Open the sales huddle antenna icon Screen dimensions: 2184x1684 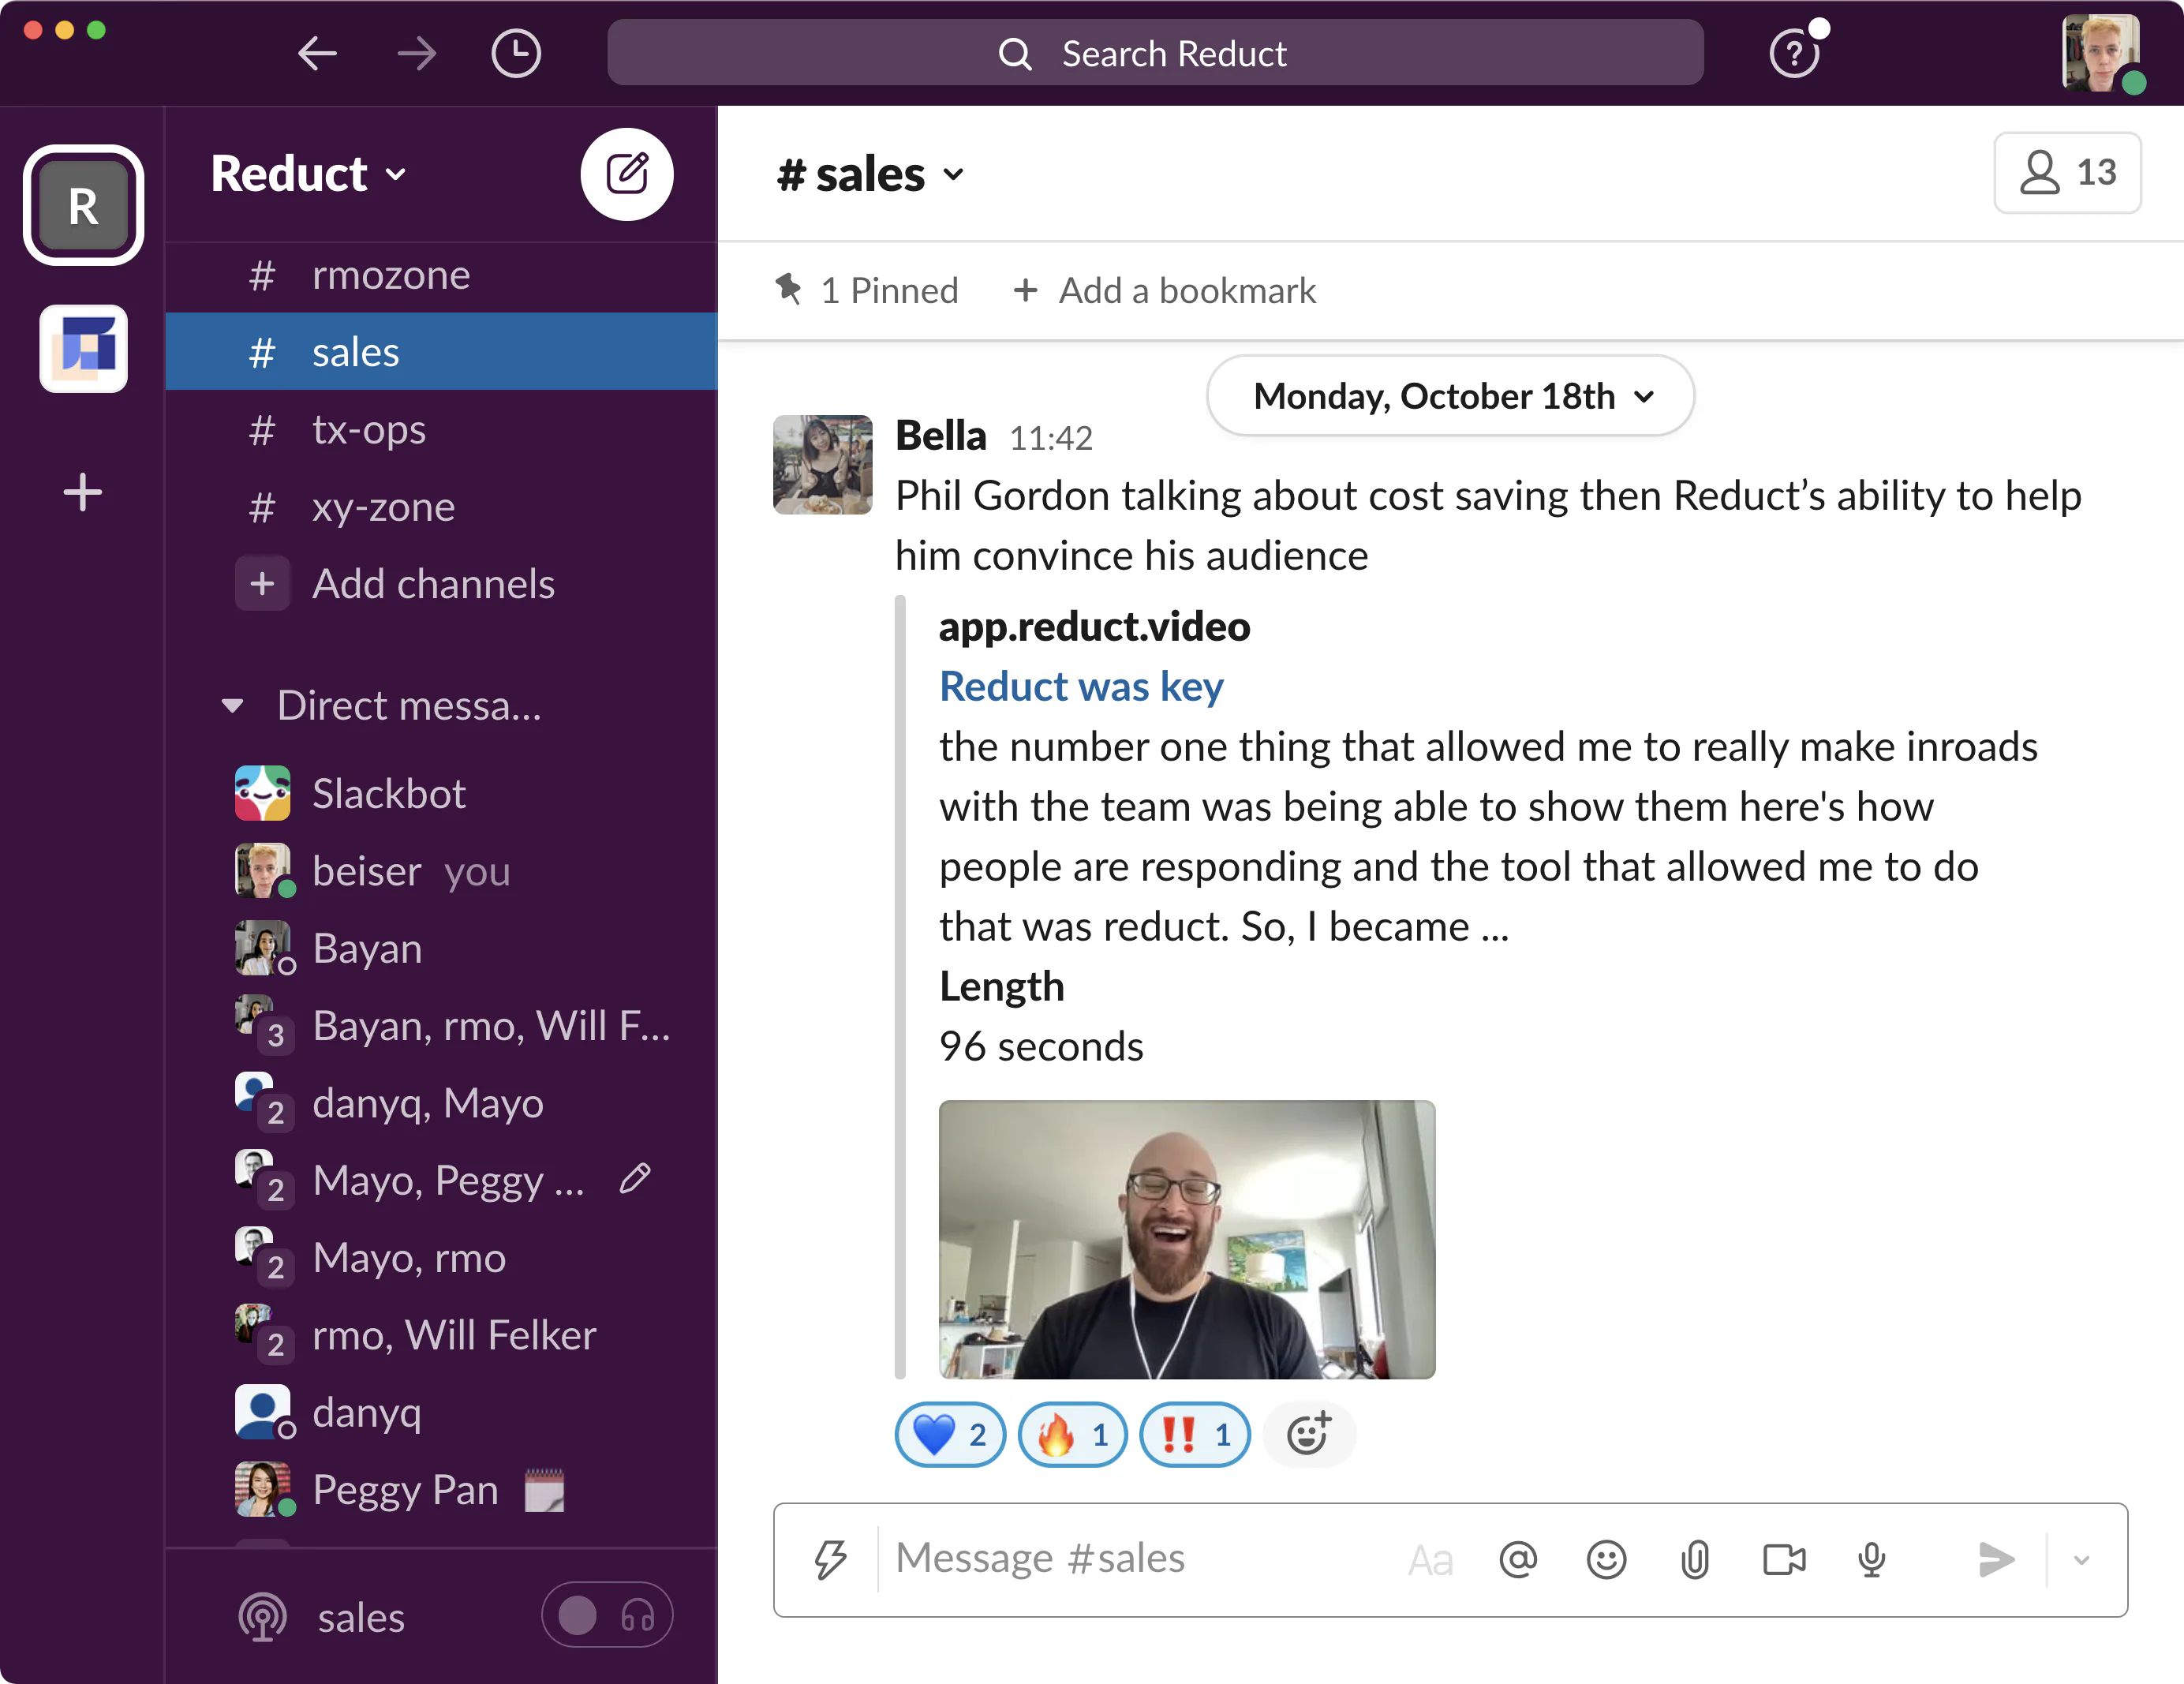pos(263,1616)
